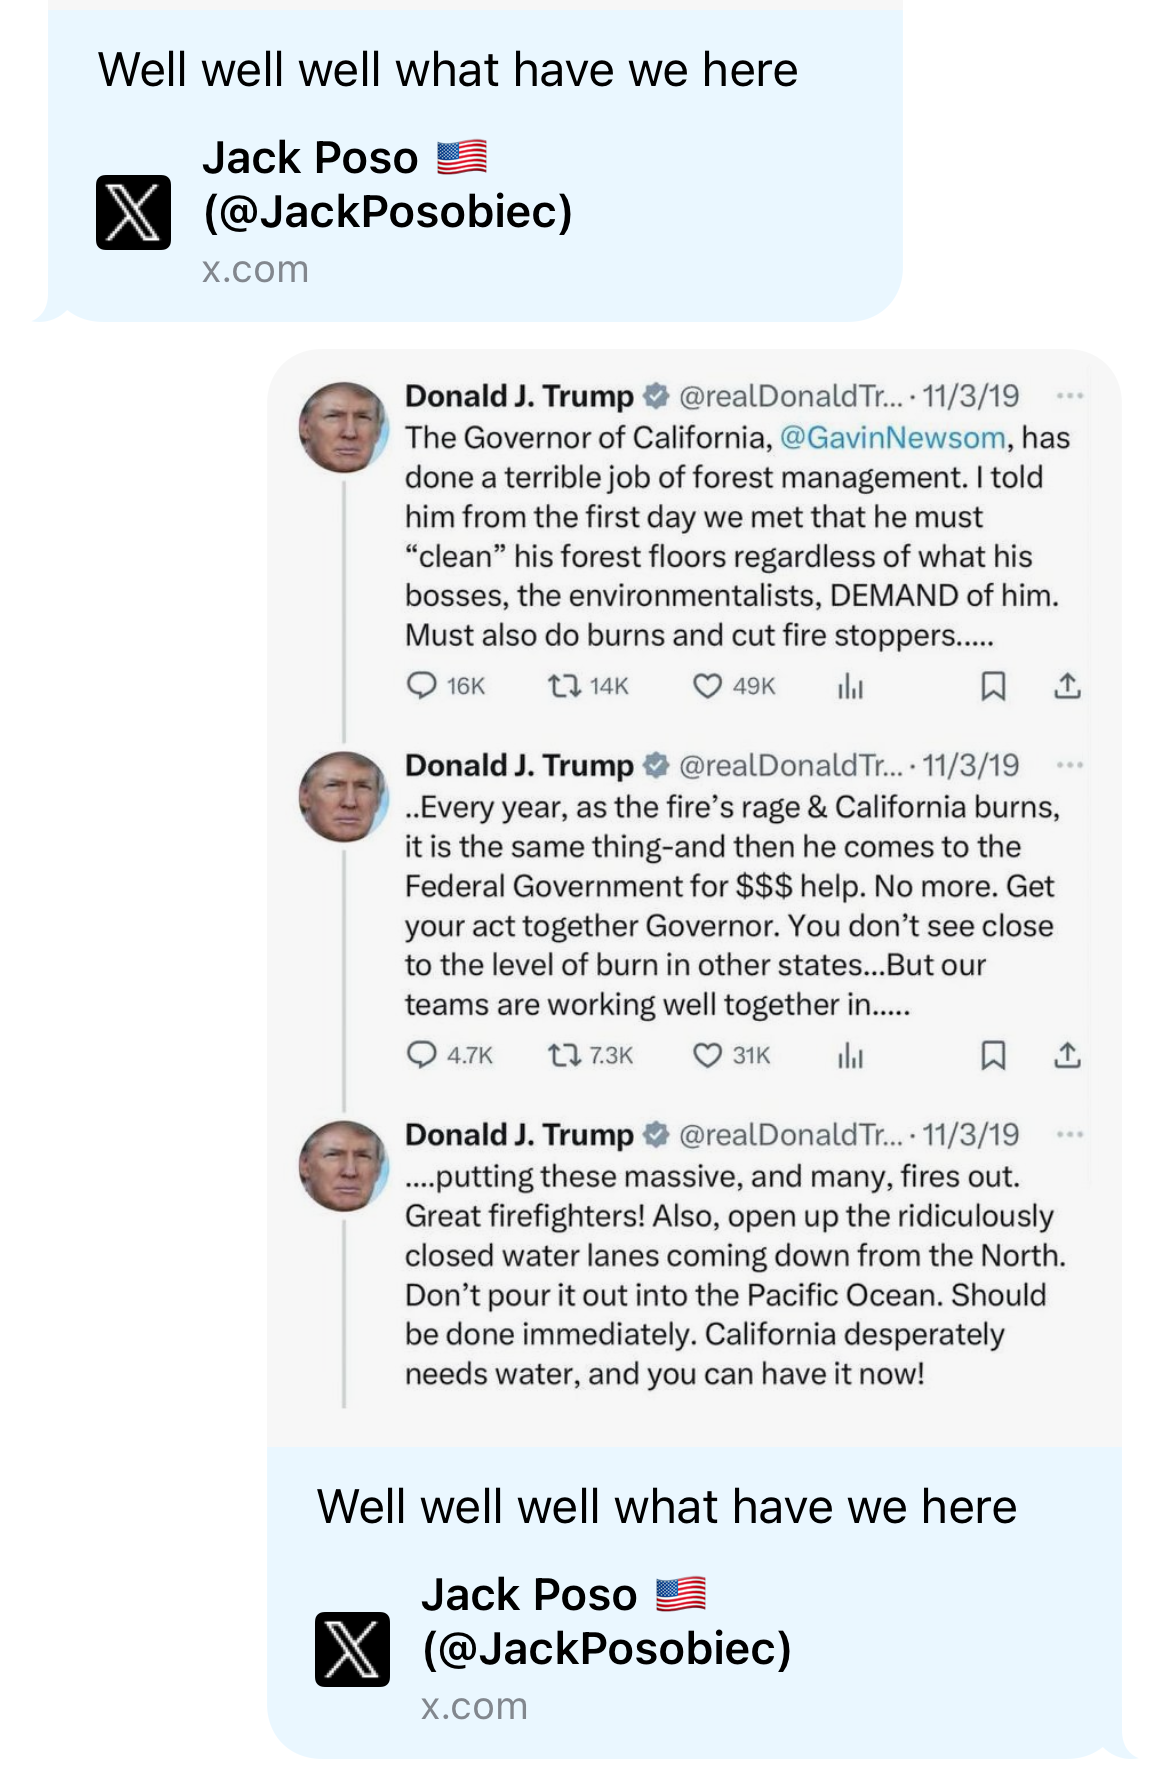The image size is (1151, 1768).
Task: Open analytics icon on the second tweet
Action: point(850,1055)
